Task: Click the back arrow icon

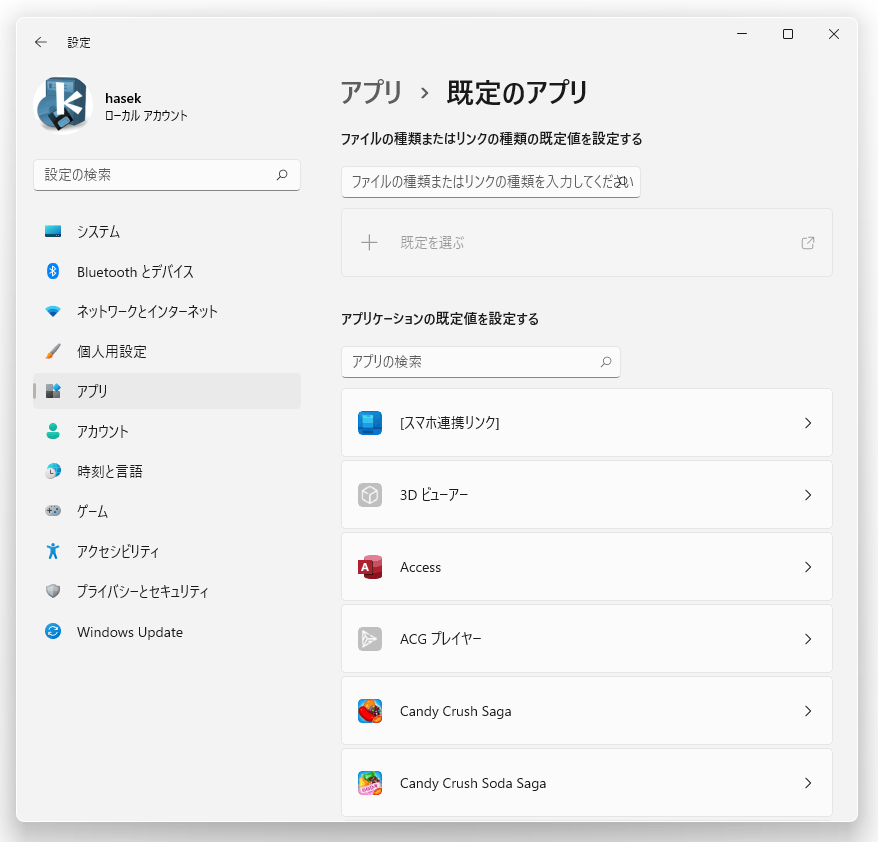Action: [40, 42]
